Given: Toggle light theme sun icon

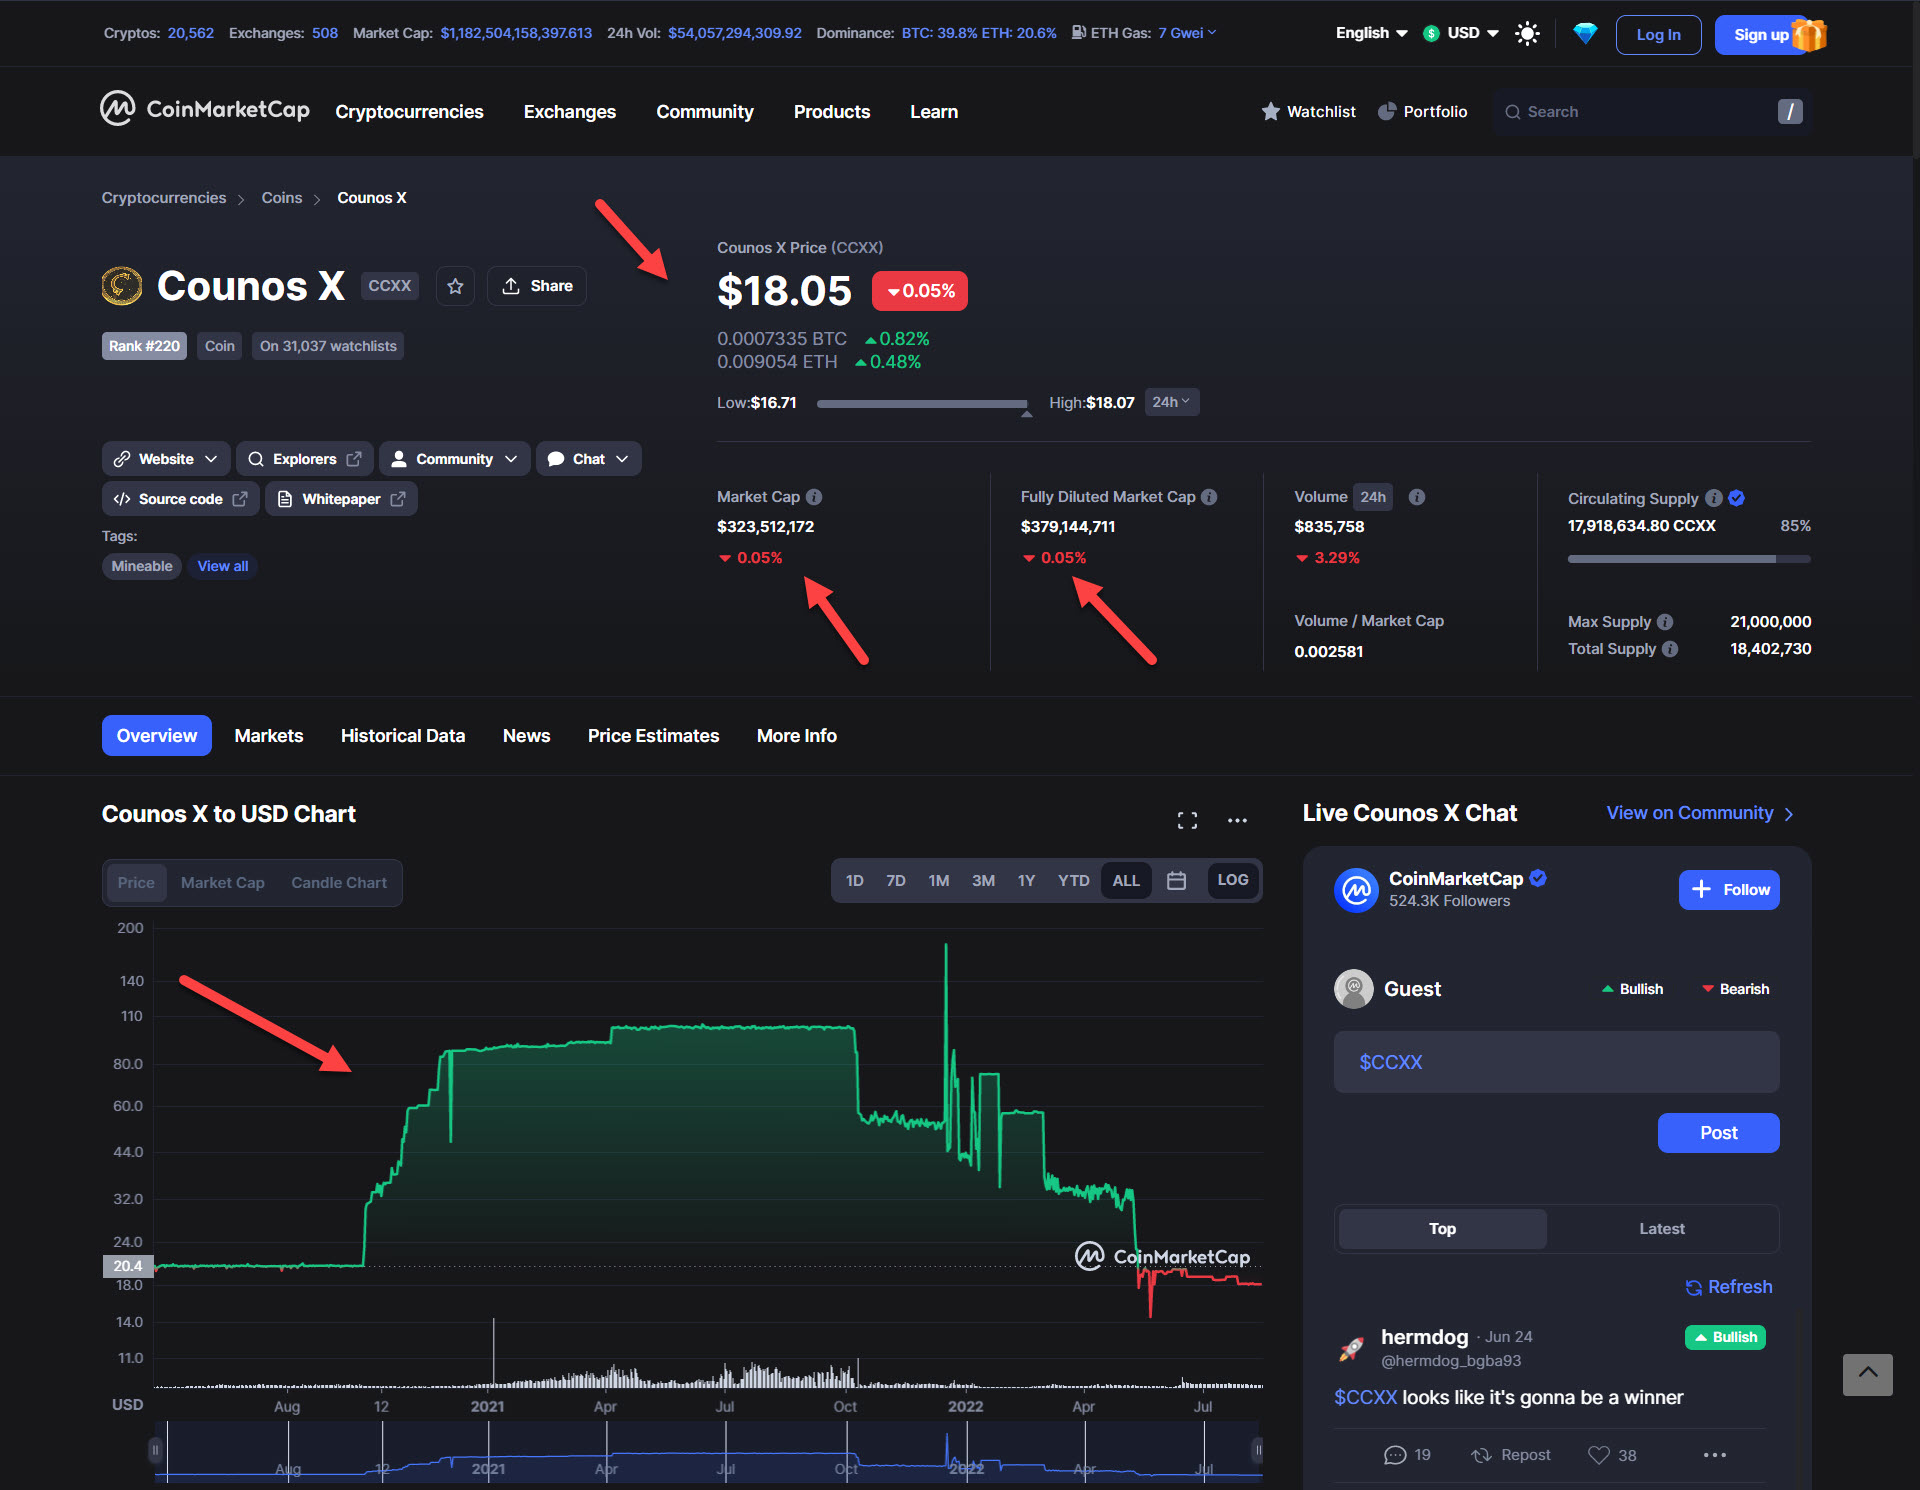Looking at the screenshot, I should point(1527,34).
